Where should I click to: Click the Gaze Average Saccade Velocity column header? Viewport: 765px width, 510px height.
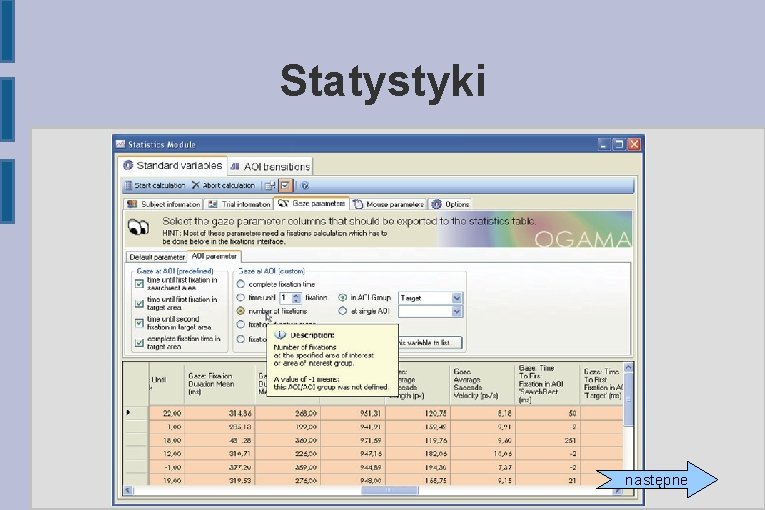click(482, 384)
